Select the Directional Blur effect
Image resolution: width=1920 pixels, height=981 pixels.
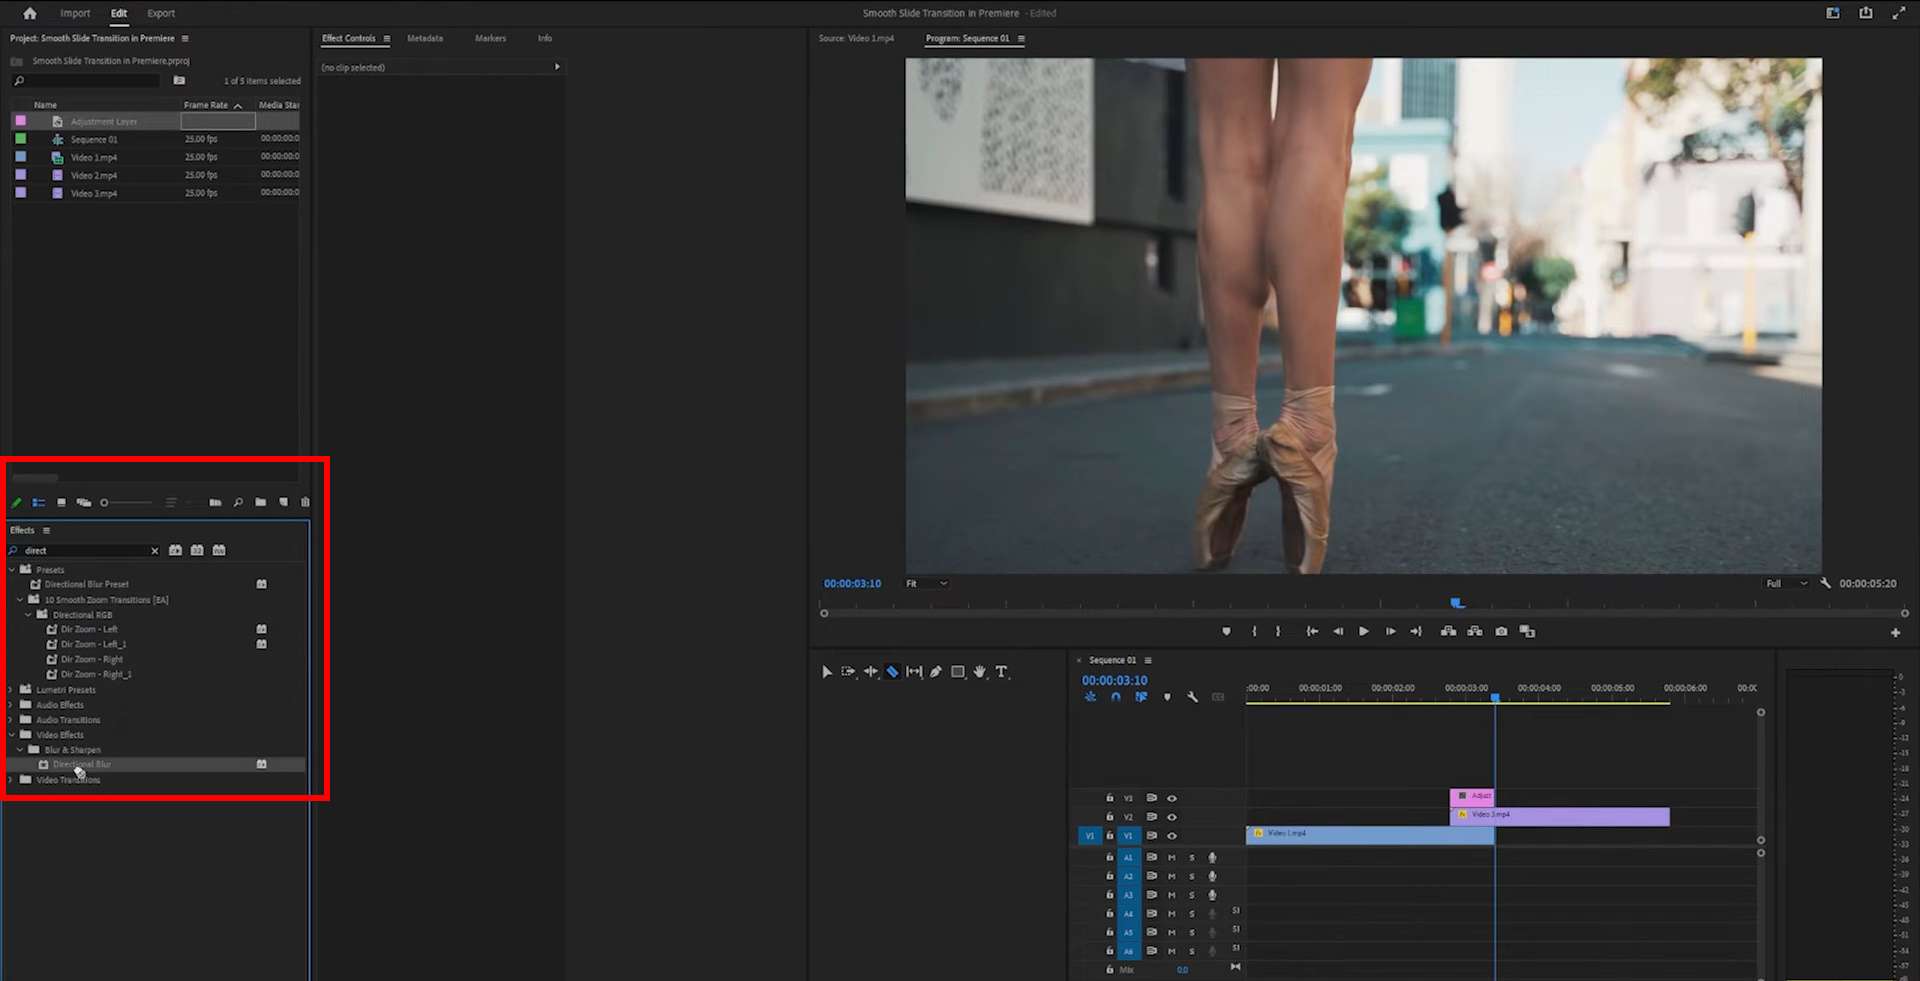[x=82, y=764]
